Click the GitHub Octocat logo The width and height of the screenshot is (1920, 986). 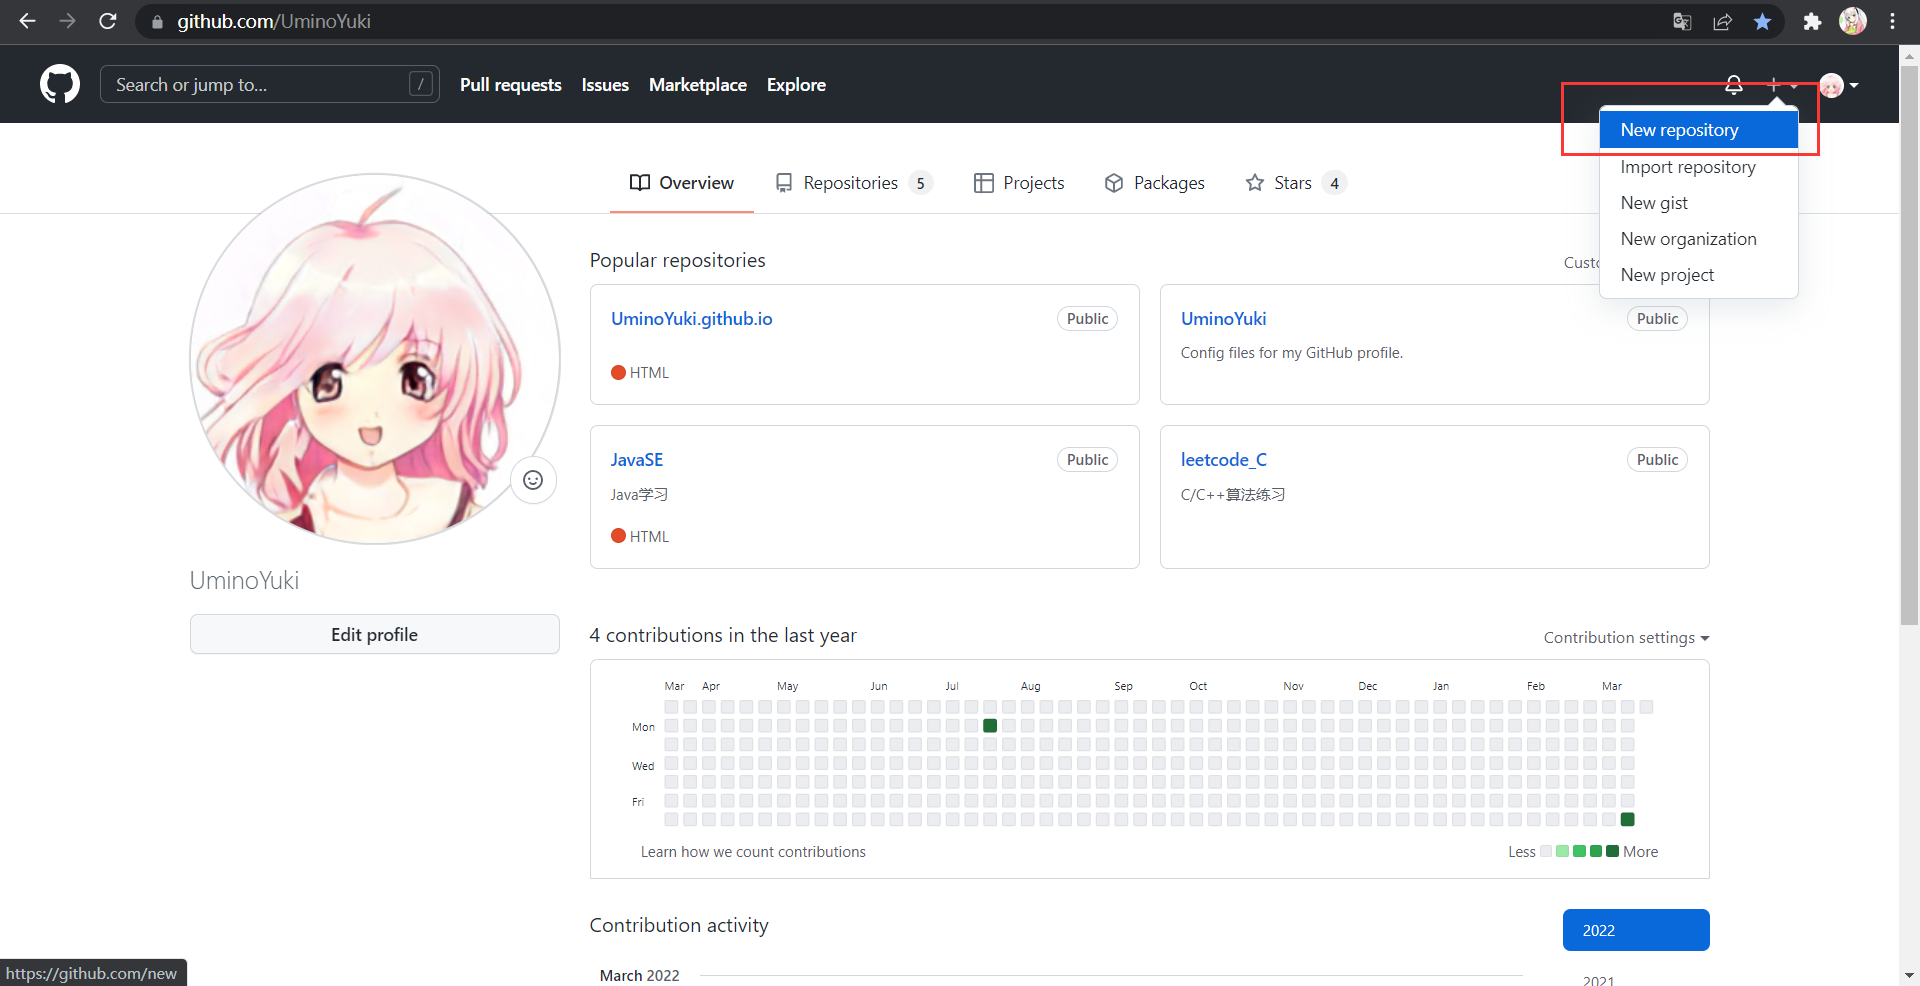click(60, 84)
